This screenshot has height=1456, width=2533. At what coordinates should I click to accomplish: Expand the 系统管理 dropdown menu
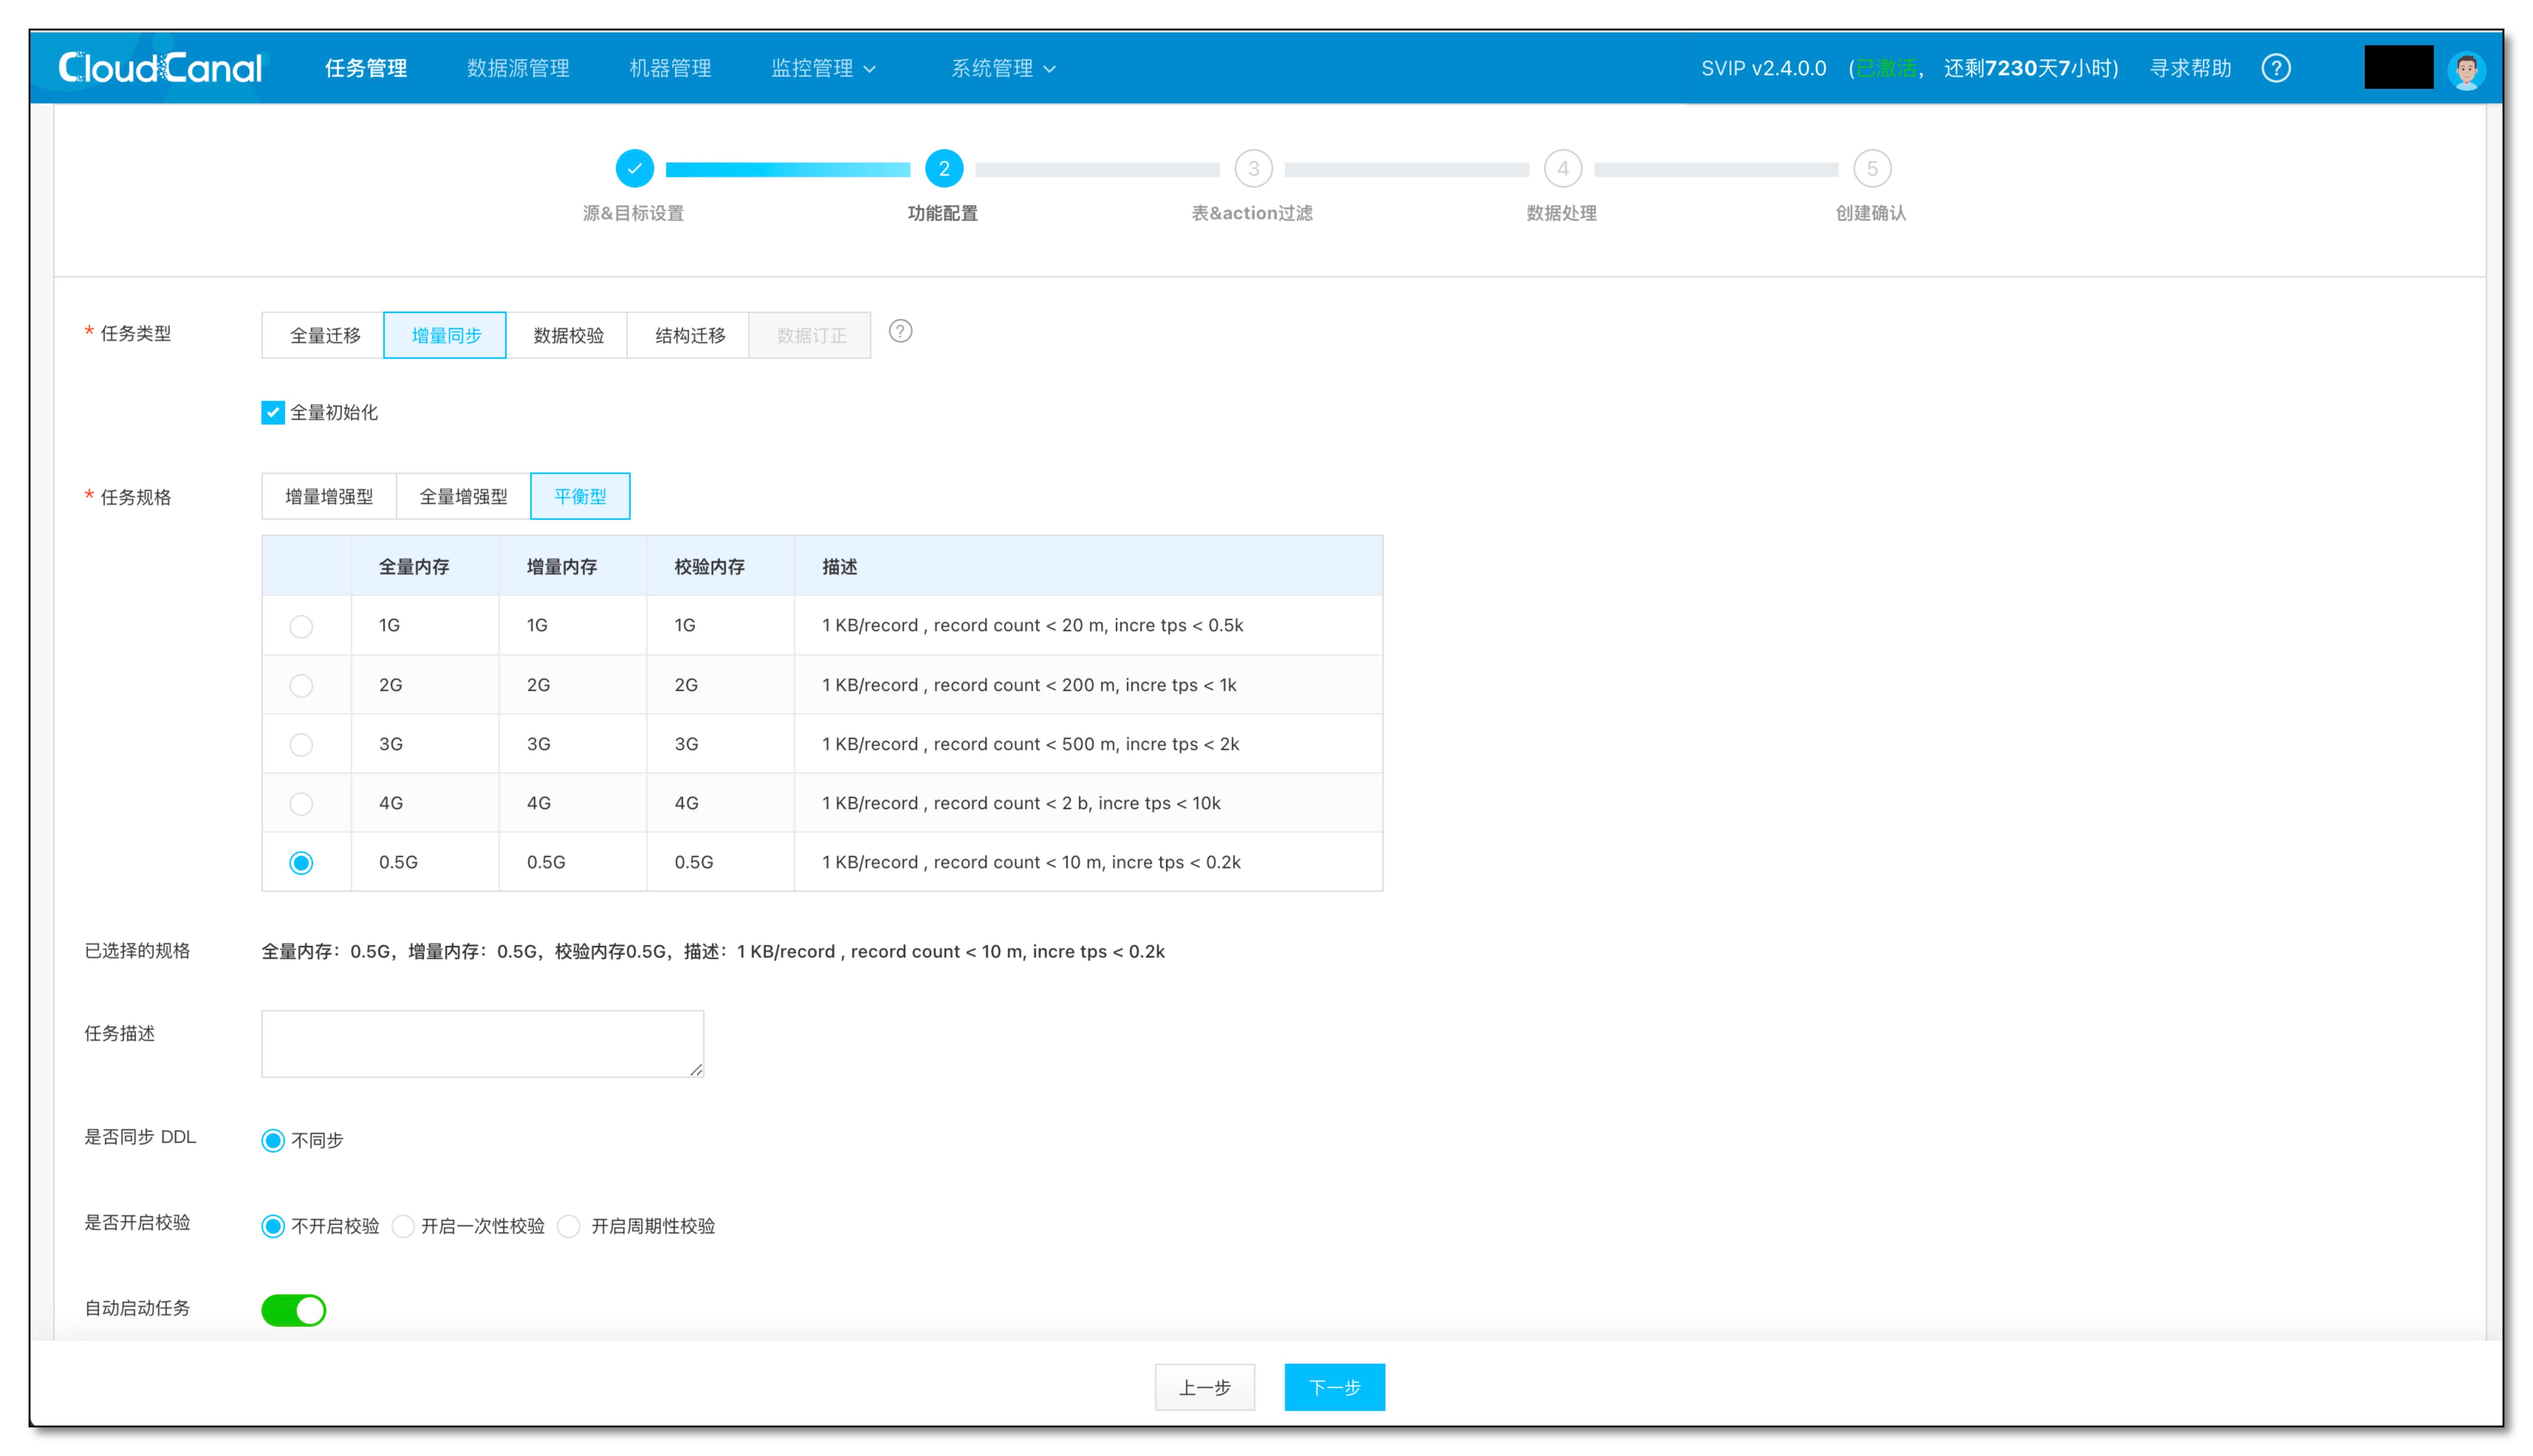[1003, 68]
